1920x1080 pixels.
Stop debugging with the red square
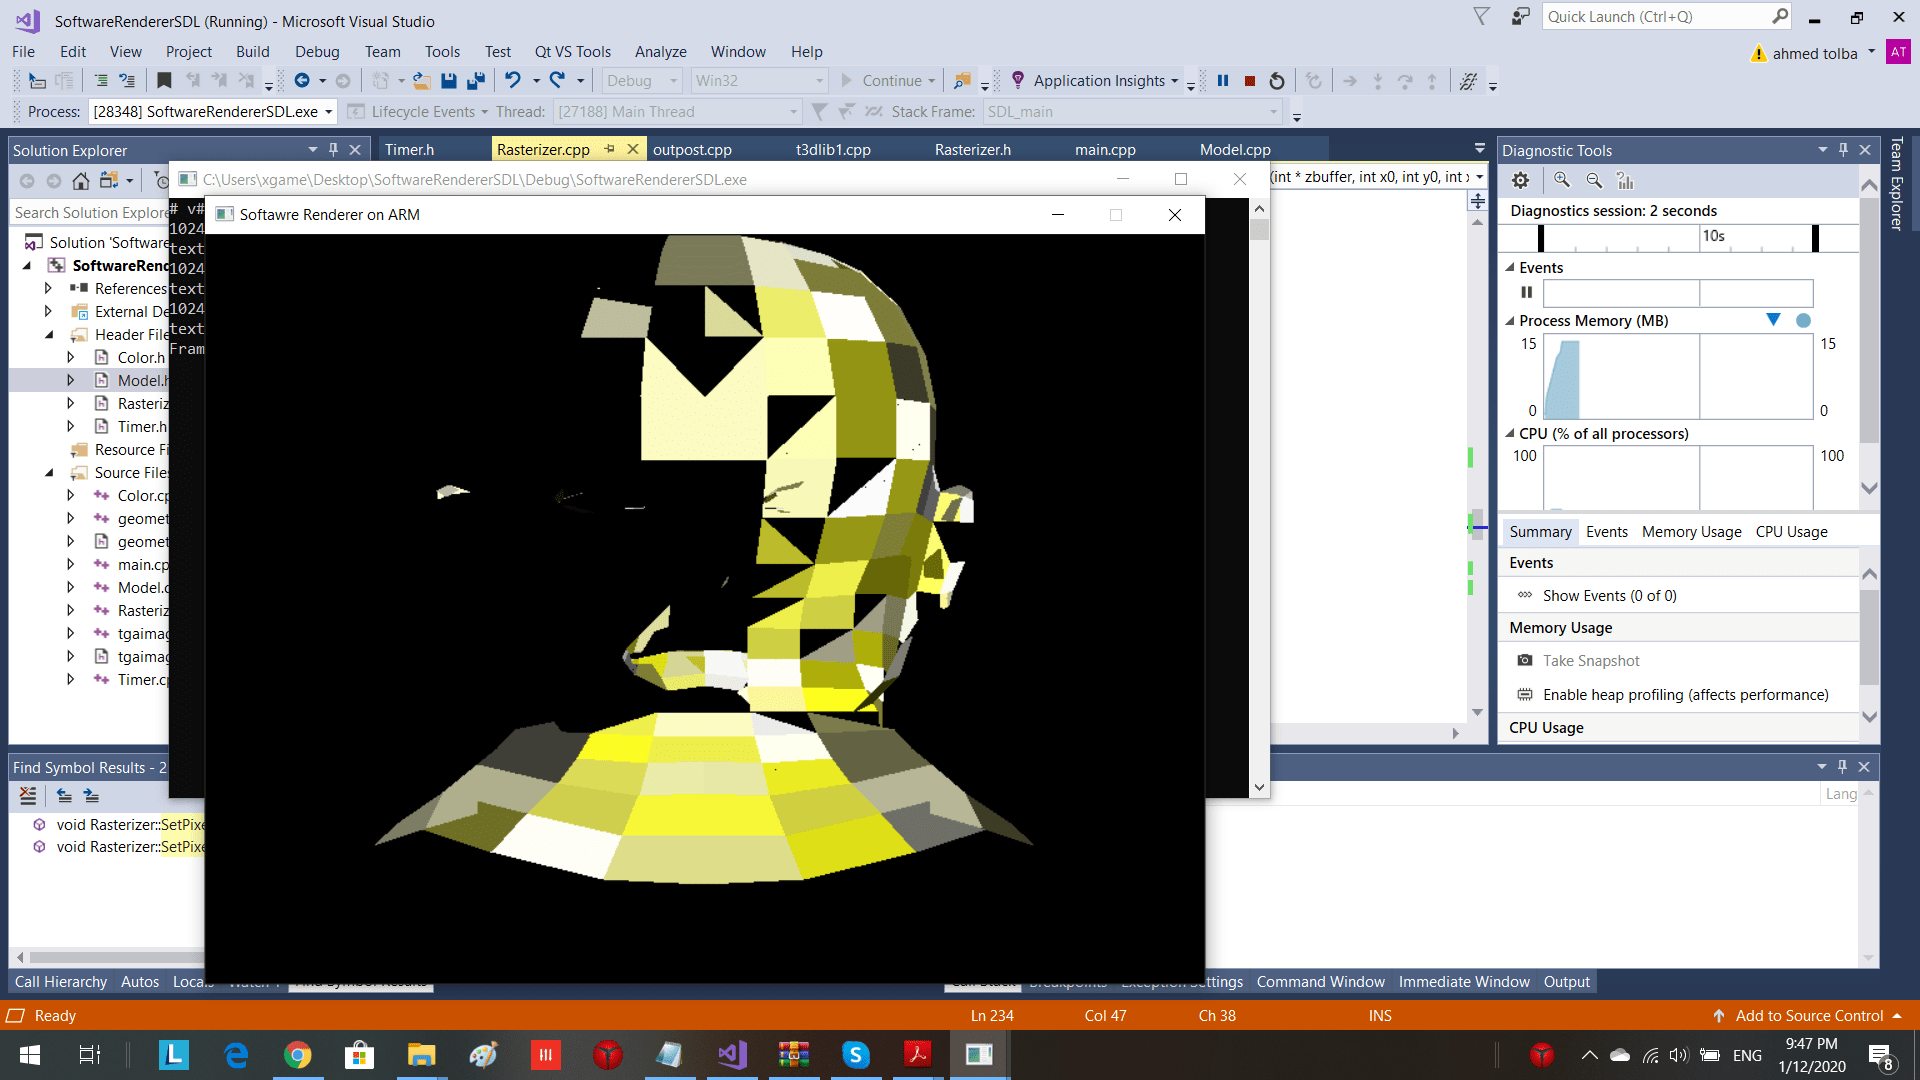(1249, 81)
